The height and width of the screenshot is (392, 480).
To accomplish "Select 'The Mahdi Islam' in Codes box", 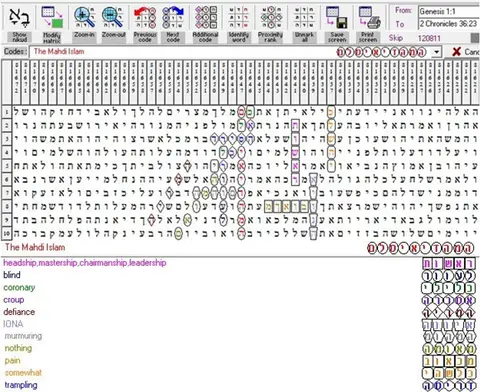I will click(x=59, y=51).
